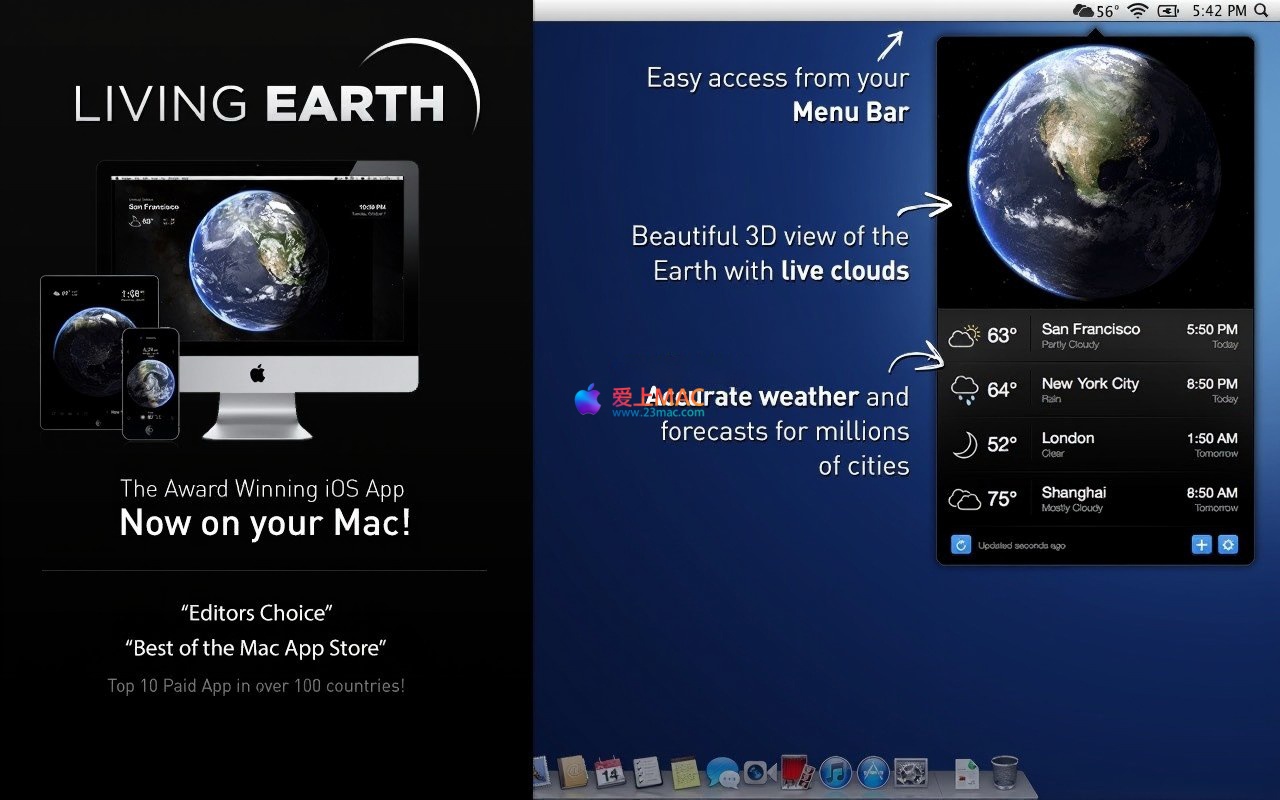Choose London in the city list

(1095, 445)
